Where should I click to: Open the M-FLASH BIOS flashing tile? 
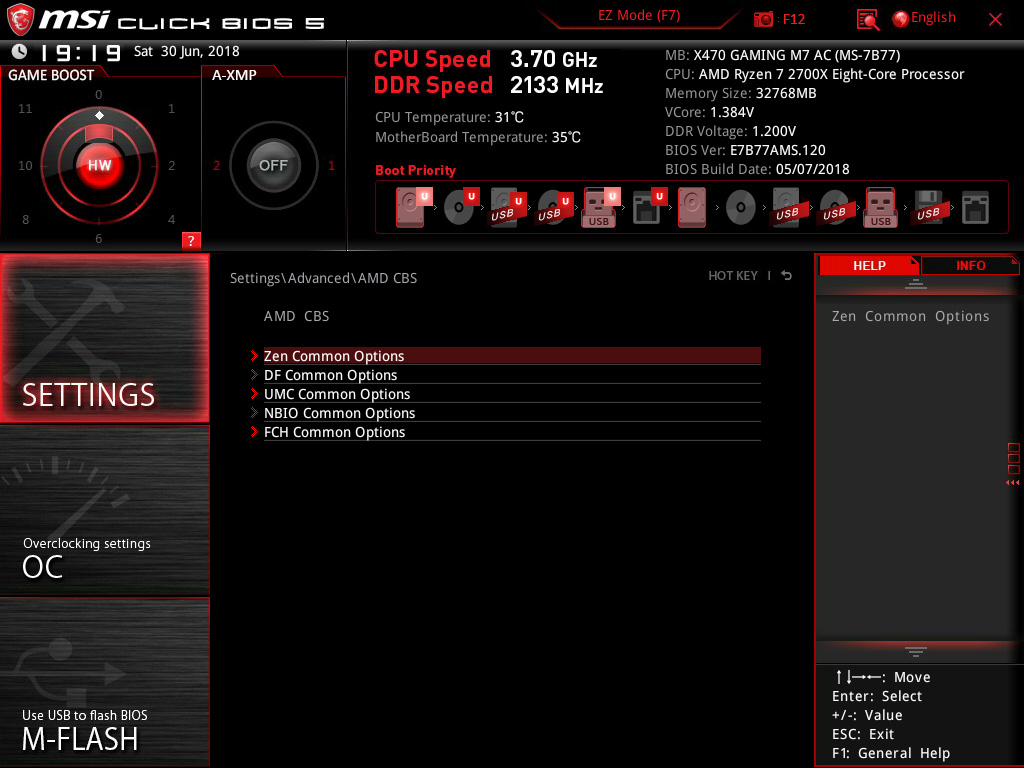click(x=104, y=682)
